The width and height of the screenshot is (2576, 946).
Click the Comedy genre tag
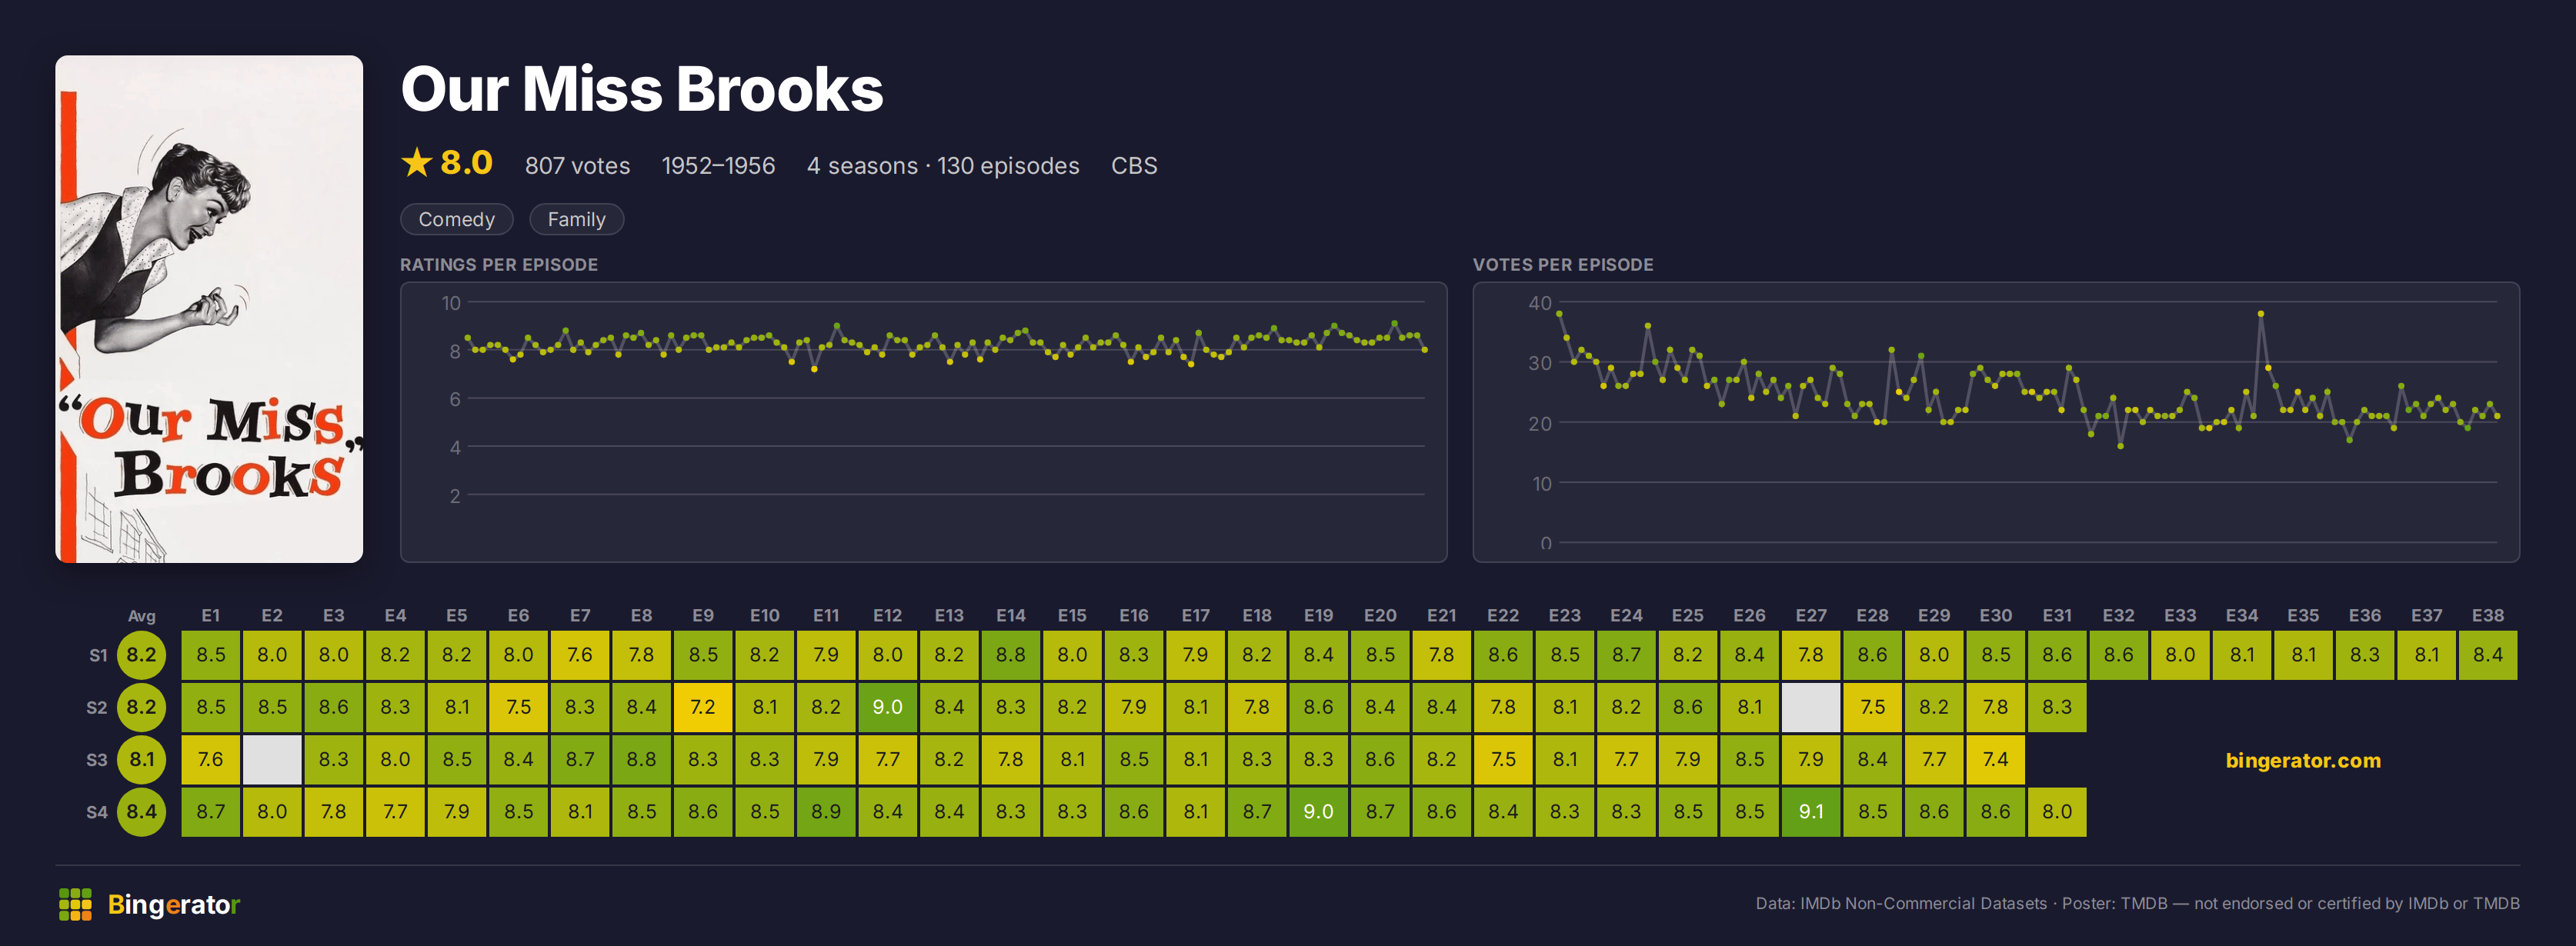click(x=457, y=219)
